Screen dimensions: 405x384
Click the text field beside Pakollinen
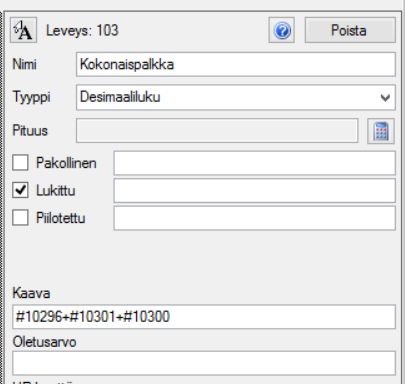point(255,163)
